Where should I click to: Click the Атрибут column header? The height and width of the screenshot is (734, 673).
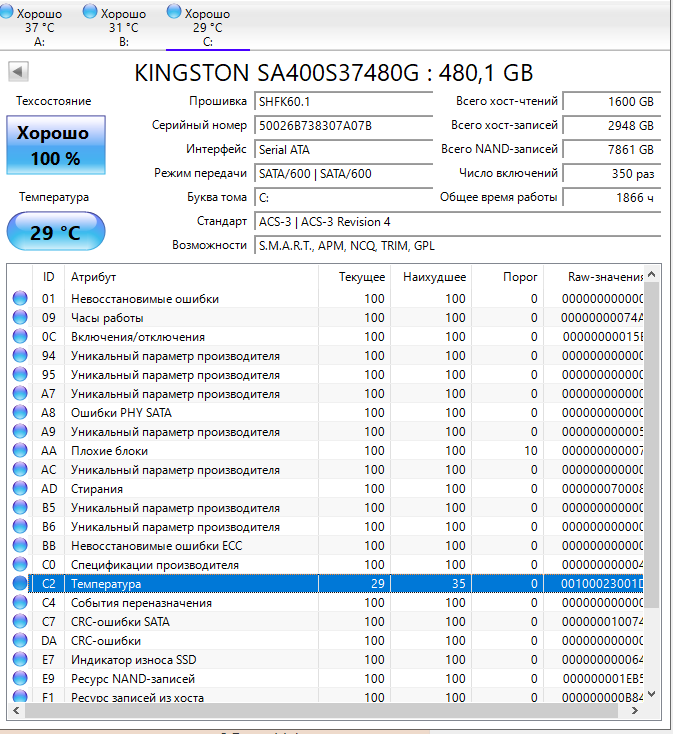click(191, 277)
